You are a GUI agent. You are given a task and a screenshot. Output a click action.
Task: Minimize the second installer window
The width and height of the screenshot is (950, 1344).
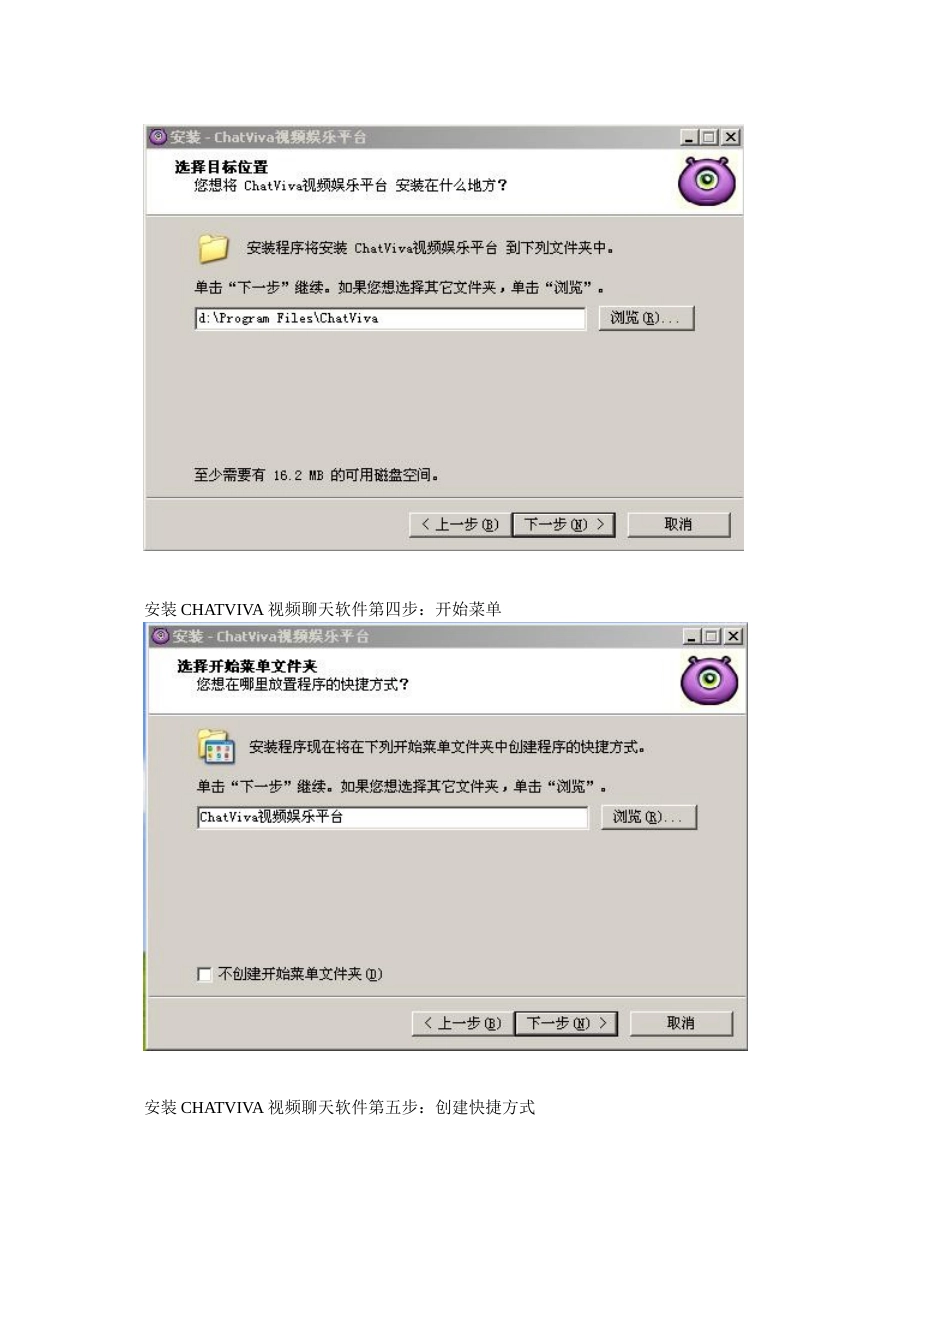coord(693,636)
